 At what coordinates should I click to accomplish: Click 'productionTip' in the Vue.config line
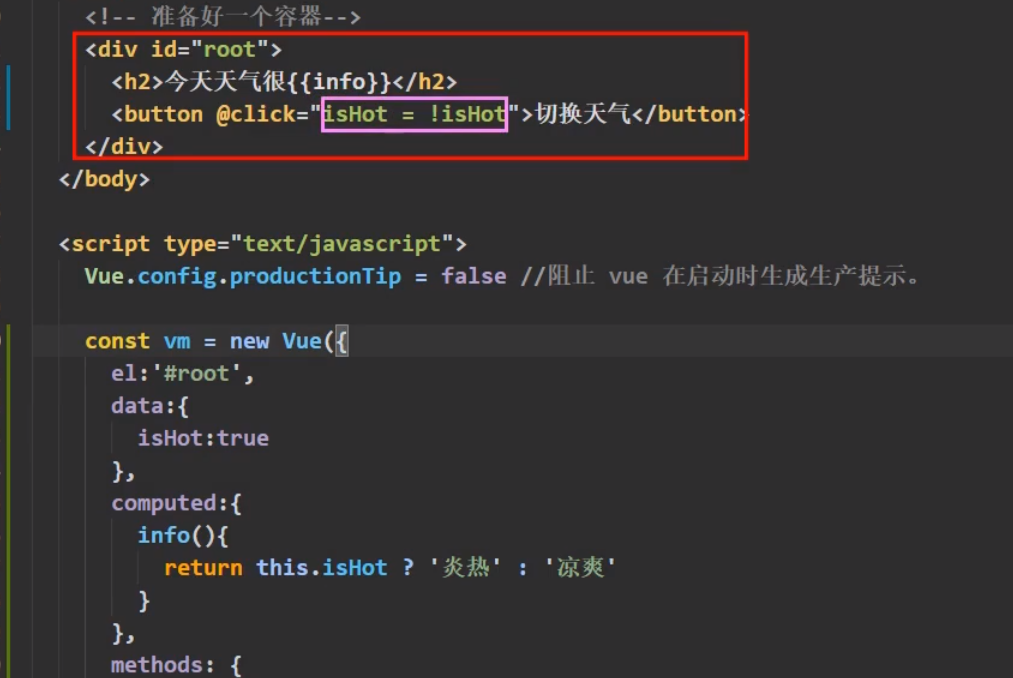point(315,277)
